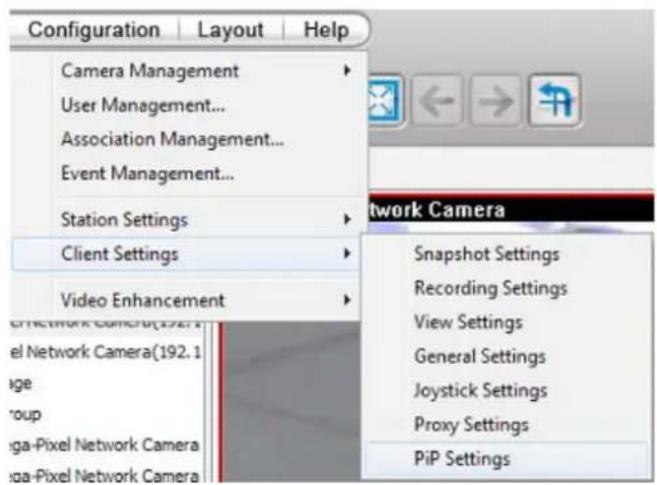Click the previous page left arrow icon
The image size is (657, 485).
pos(438,101)
